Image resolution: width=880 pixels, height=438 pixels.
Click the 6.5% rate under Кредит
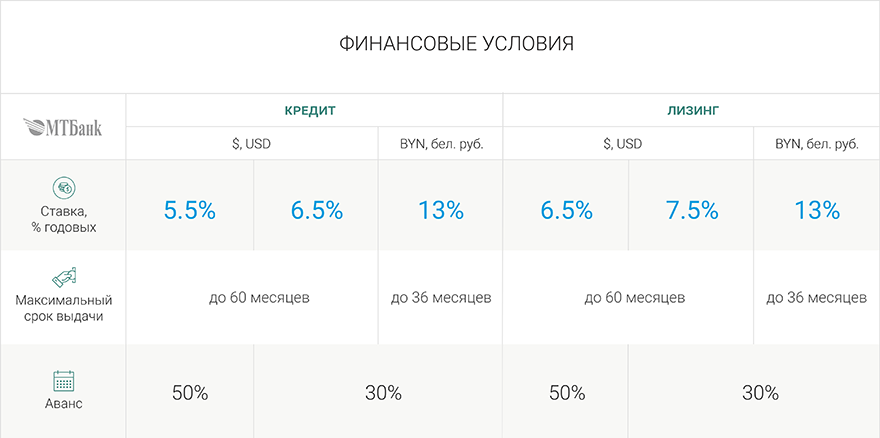(x=316, y=210)
